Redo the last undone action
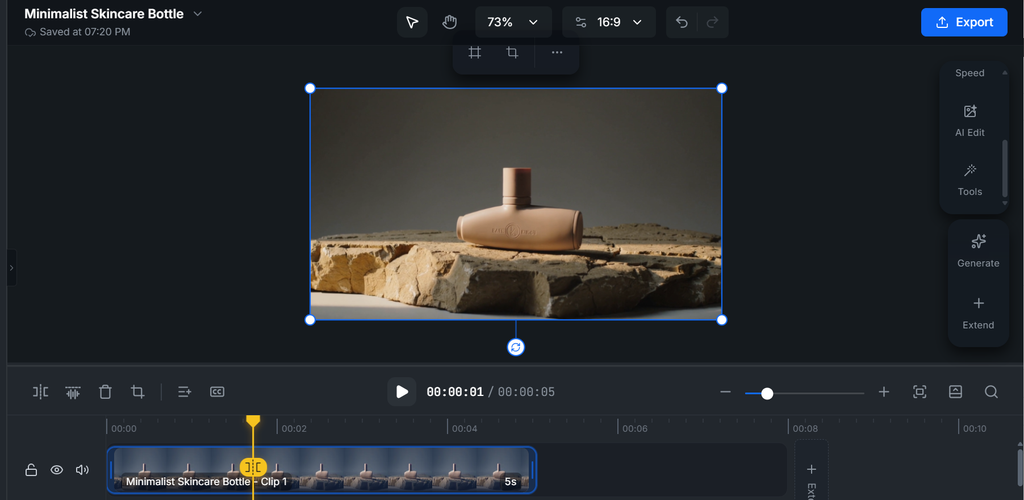This screenshot has height=500, width=1024. tap(712, 22)
